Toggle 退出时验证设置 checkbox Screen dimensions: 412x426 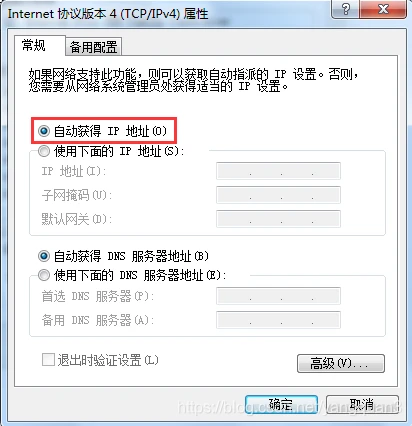coord(48,360)
